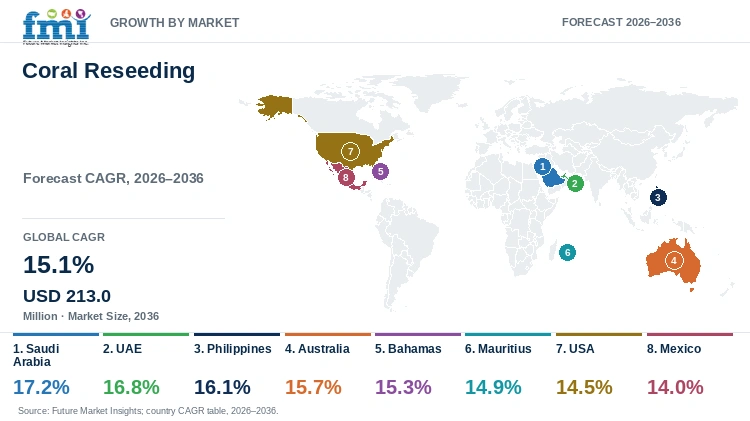Click 'Forecast CAGR, 2026–2036' subtitle
The image size is (750, 421).
[113, 178]
